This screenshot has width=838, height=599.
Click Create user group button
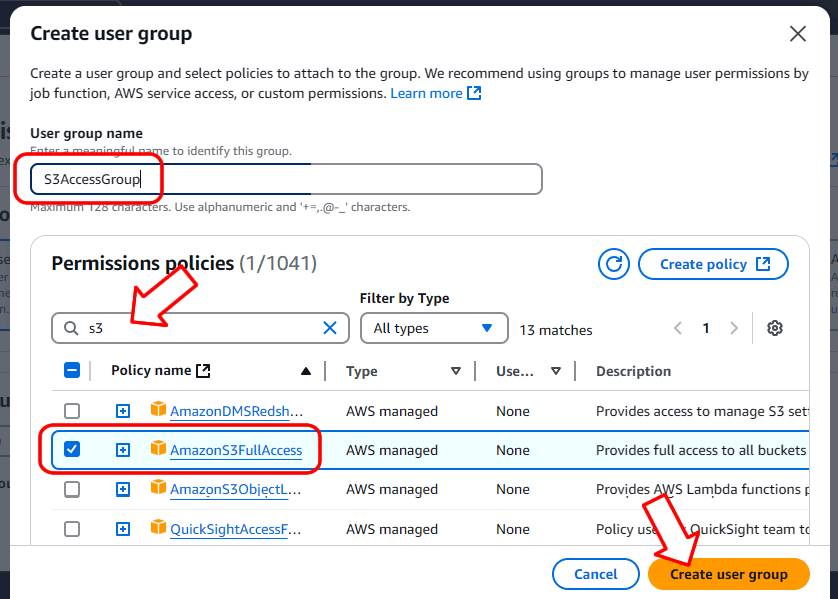(728, 574)
